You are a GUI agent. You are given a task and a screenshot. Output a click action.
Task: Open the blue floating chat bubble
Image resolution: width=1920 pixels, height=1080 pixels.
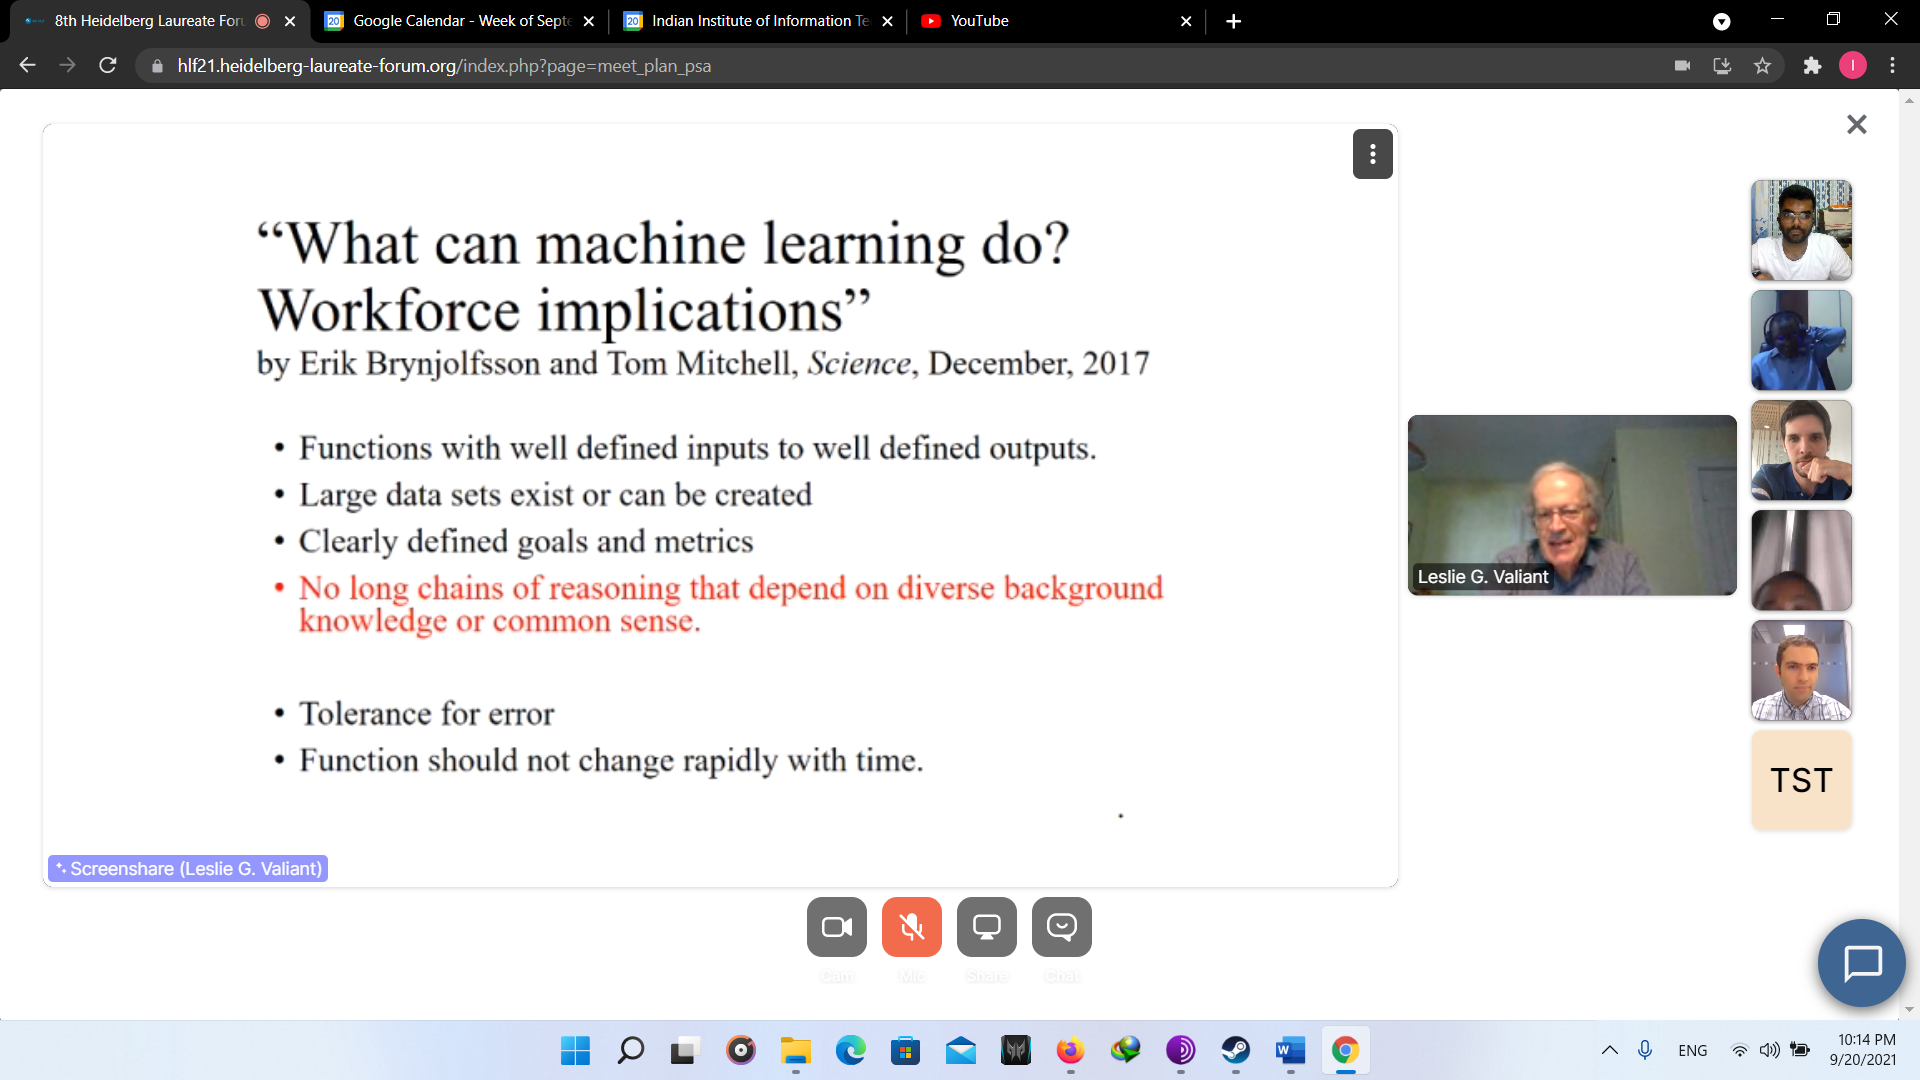tap(1861, 963)
